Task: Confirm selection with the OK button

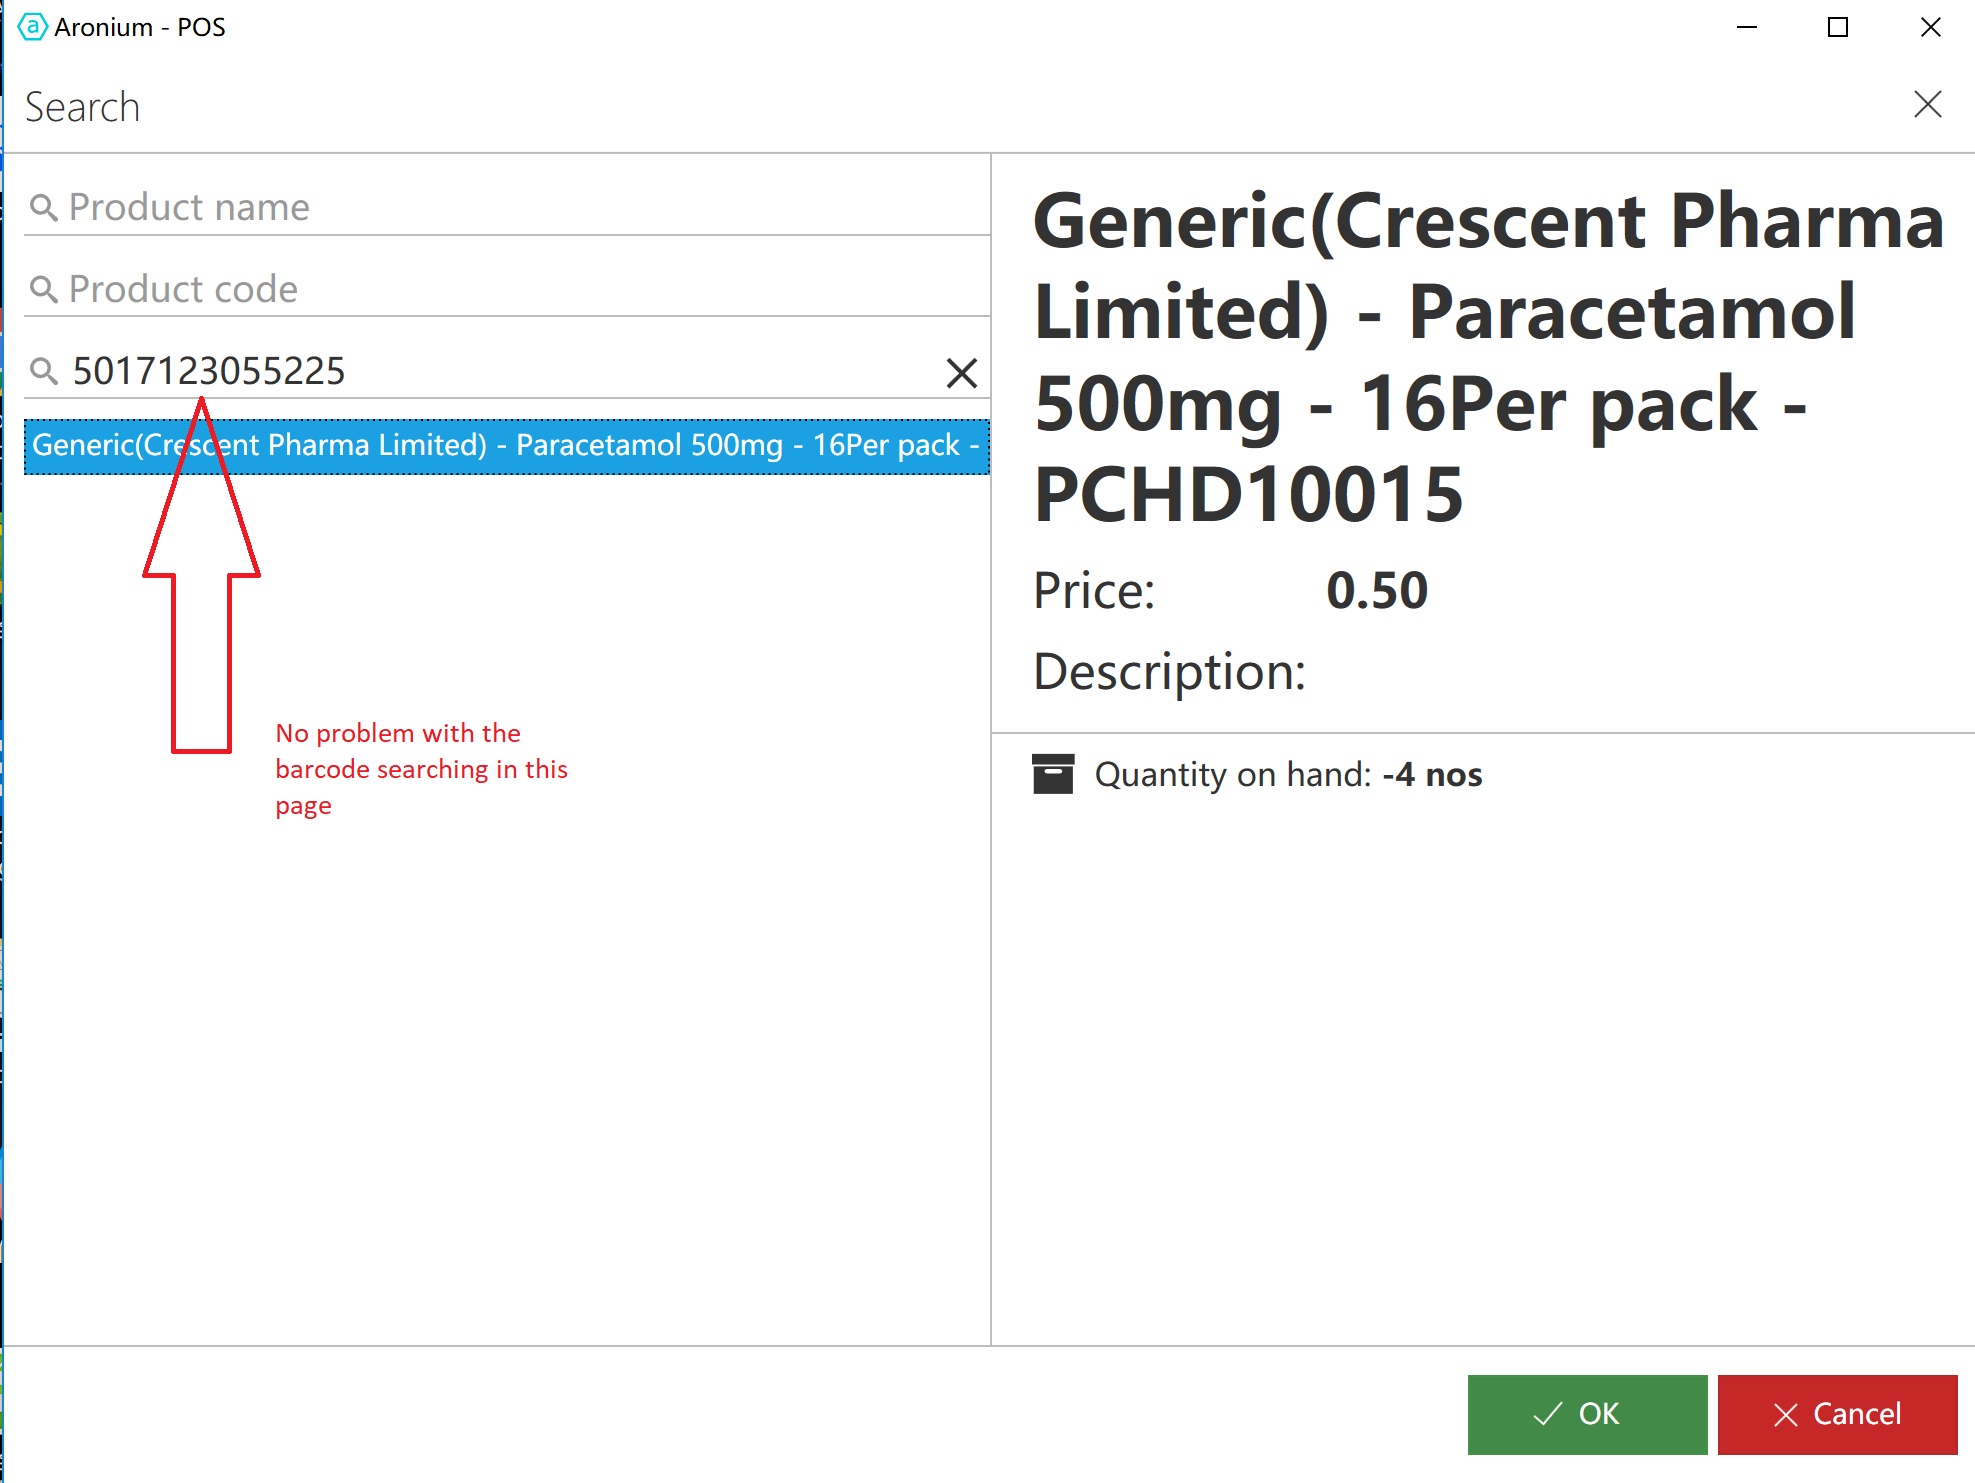Action: [x=1587, y=1414]
